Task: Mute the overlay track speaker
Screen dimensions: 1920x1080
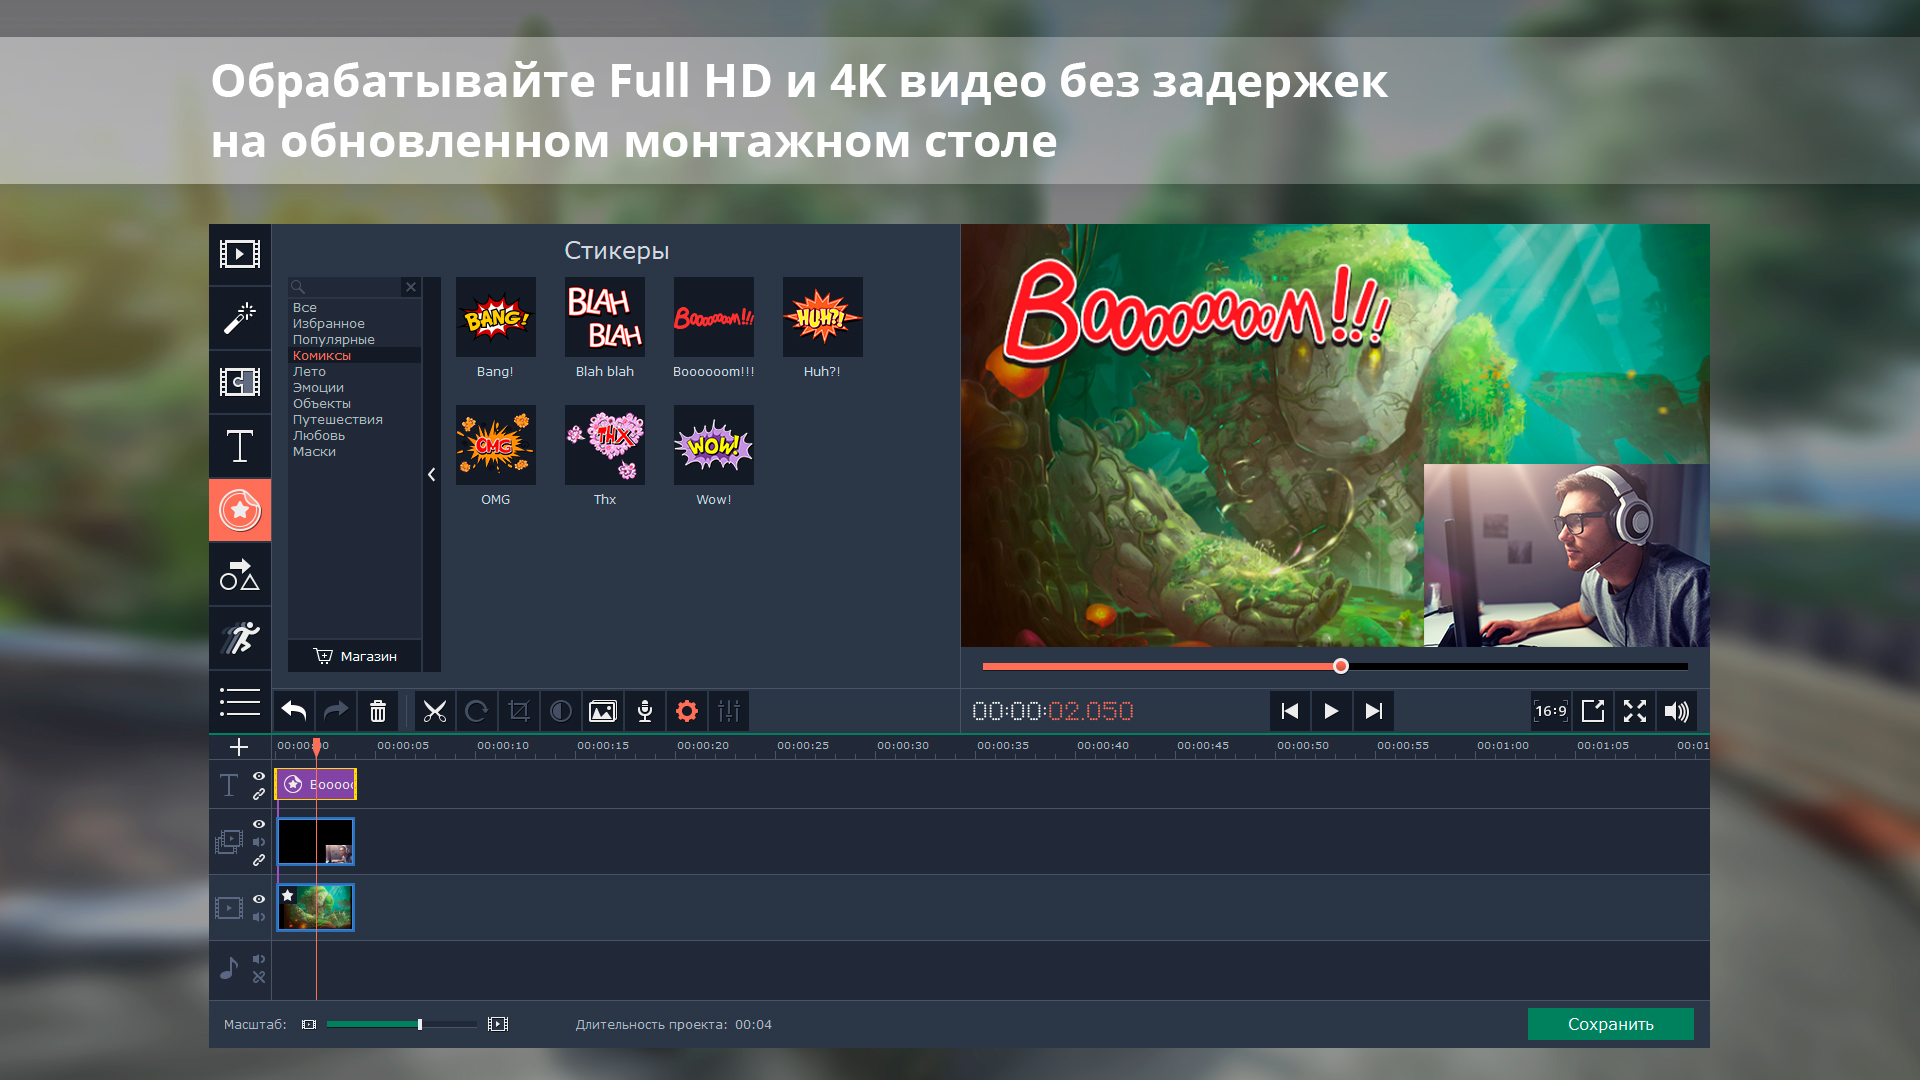Action: click(259, 842)
